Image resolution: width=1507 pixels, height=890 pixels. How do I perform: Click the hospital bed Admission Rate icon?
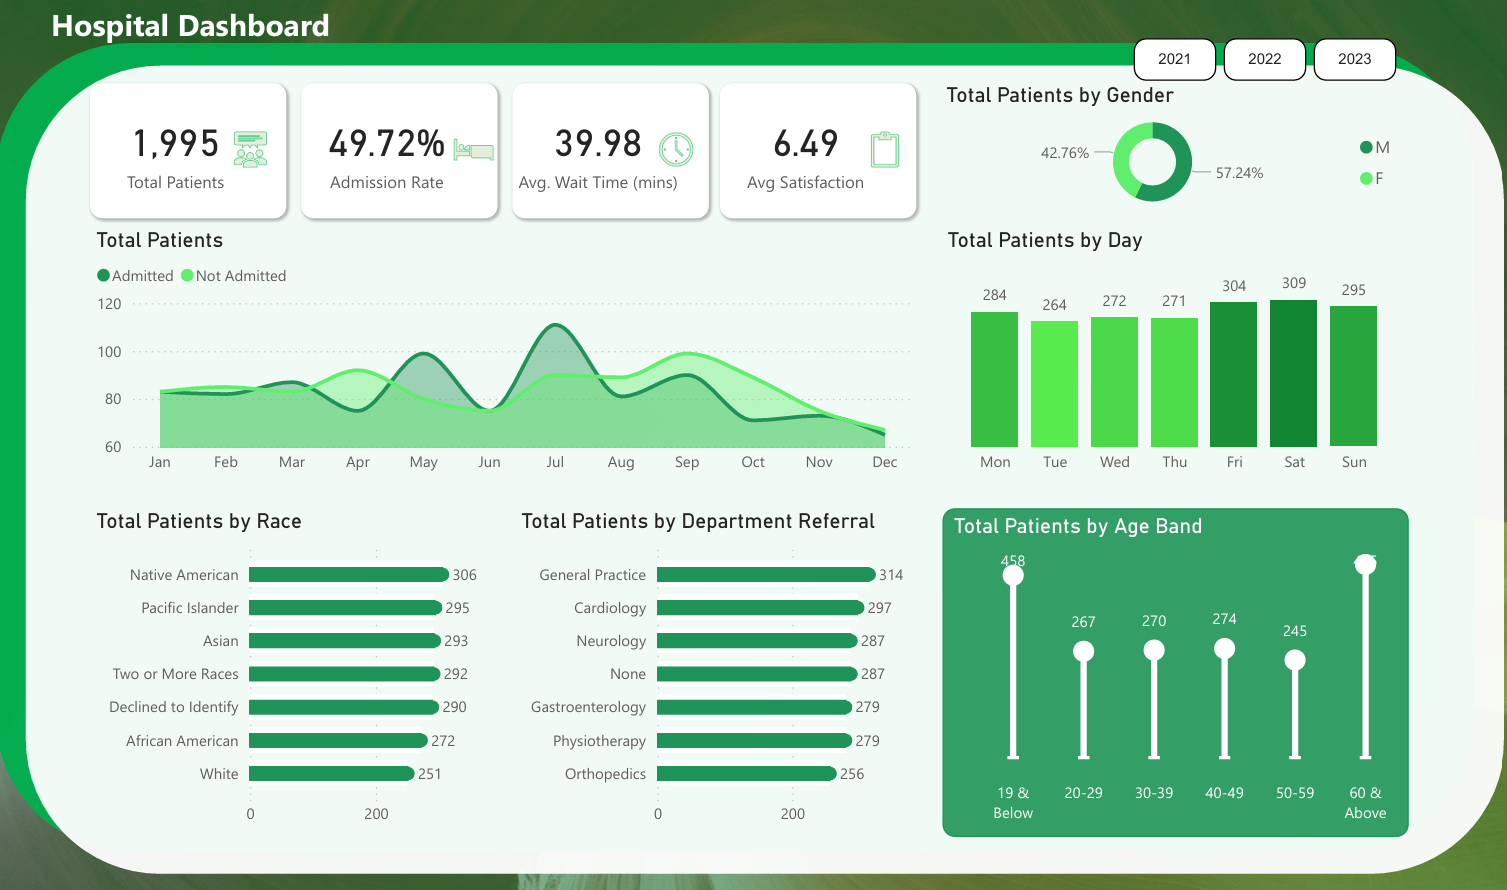click(473, 150)
